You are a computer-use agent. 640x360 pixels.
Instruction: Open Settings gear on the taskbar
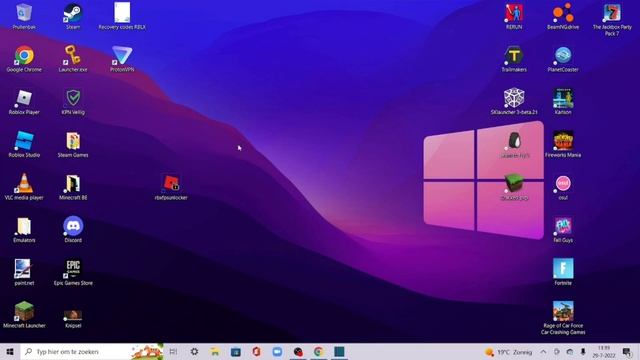tap(194, 351)
